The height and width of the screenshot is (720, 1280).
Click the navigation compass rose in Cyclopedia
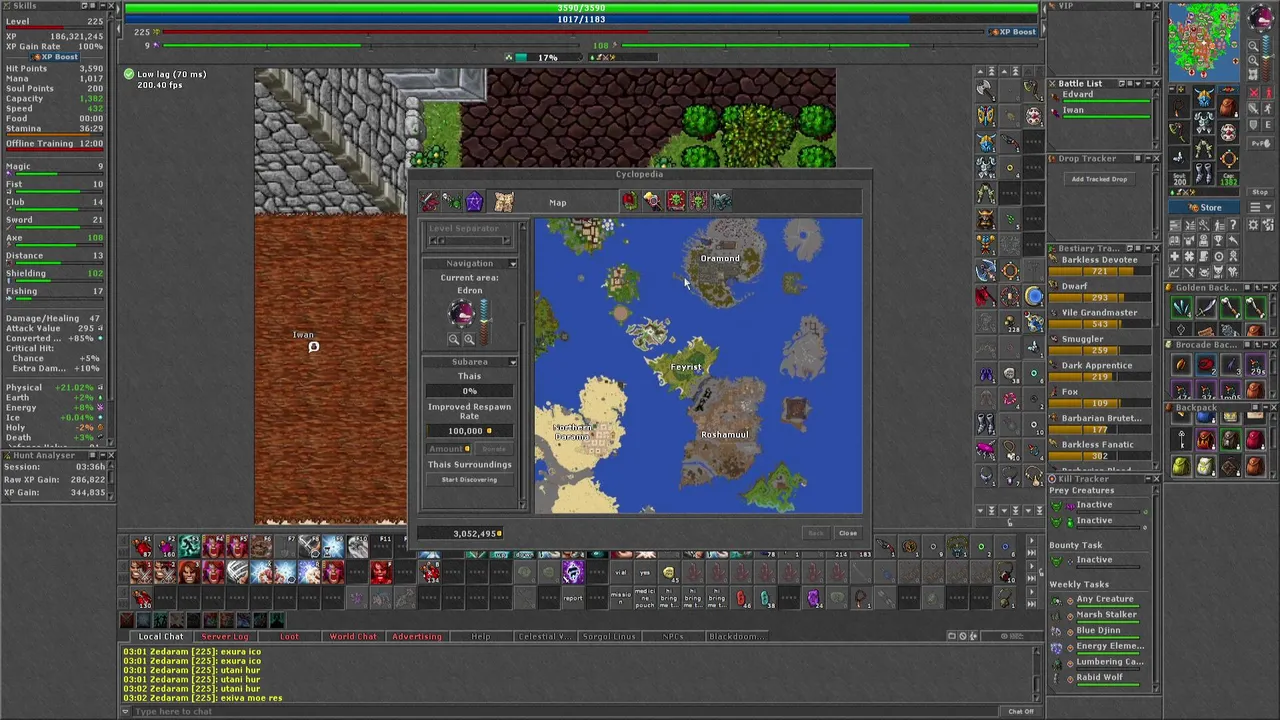[x=461, y=314]
